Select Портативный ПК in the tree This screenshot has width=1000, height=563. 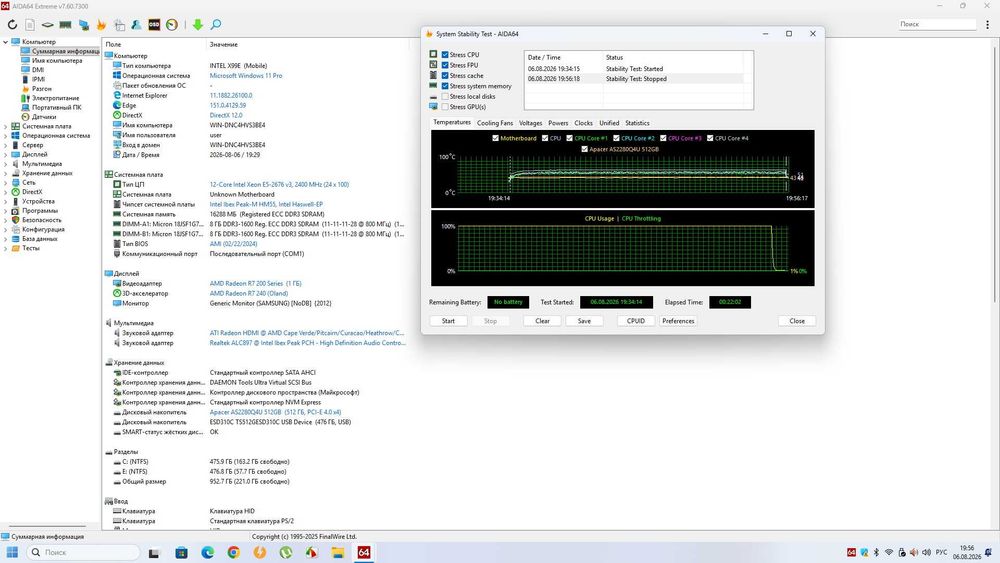57,107
